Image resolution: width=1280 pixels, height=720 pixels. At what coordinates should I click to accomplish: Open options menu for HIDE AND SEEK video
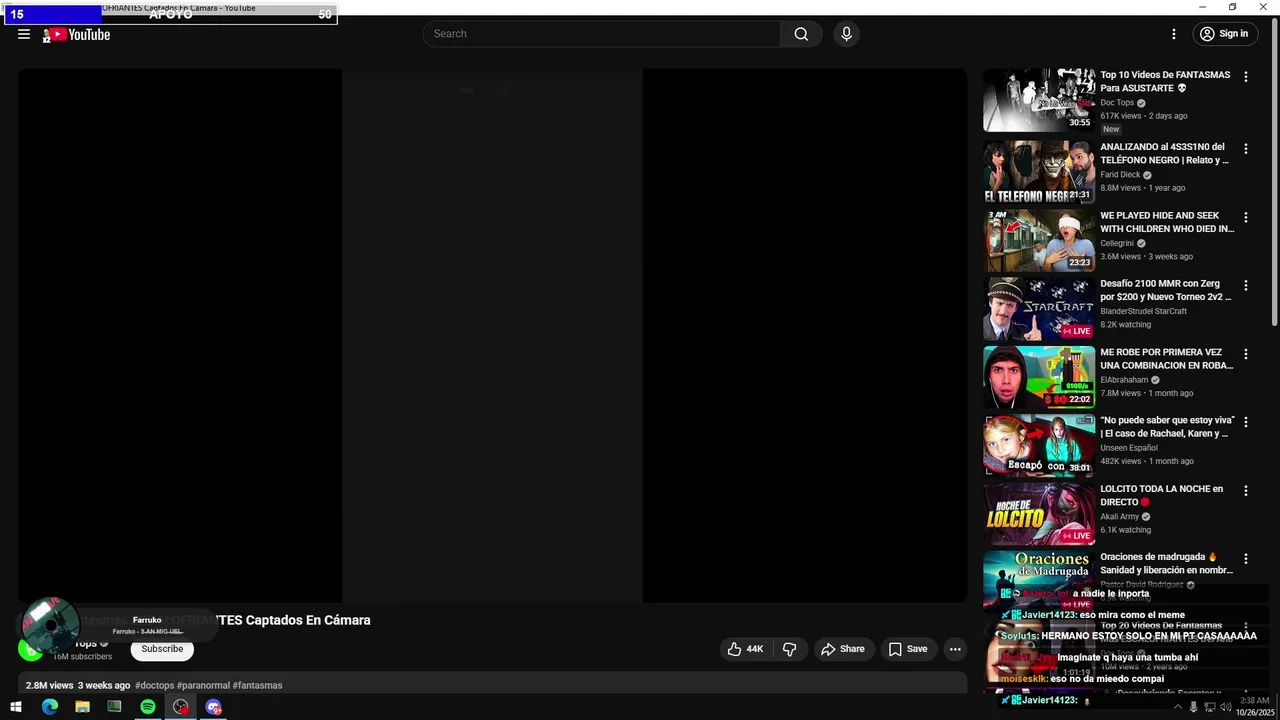(x=1246, y=217)
